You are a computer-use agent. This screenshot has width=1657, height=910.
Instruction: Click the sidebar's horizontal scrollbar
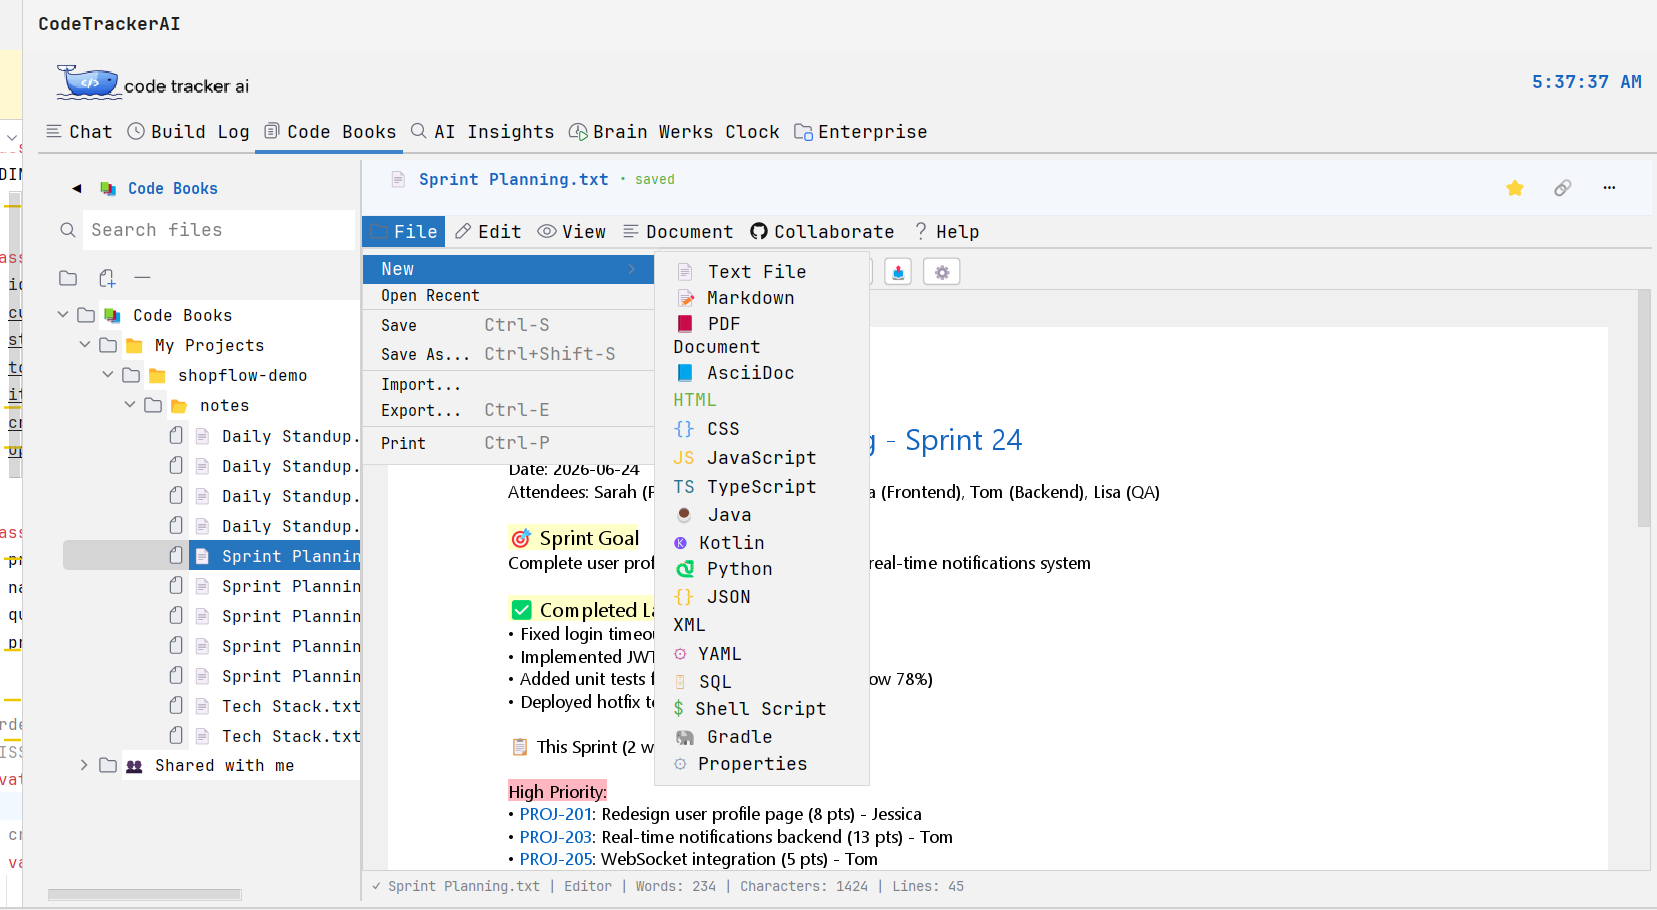click(145, 895)
